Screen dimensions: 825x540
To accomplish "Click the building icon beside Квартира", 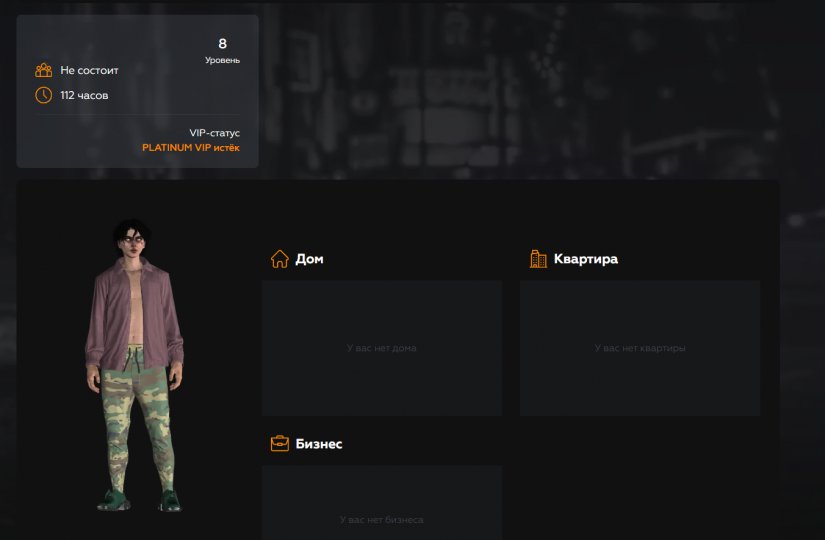I will 538,259.
